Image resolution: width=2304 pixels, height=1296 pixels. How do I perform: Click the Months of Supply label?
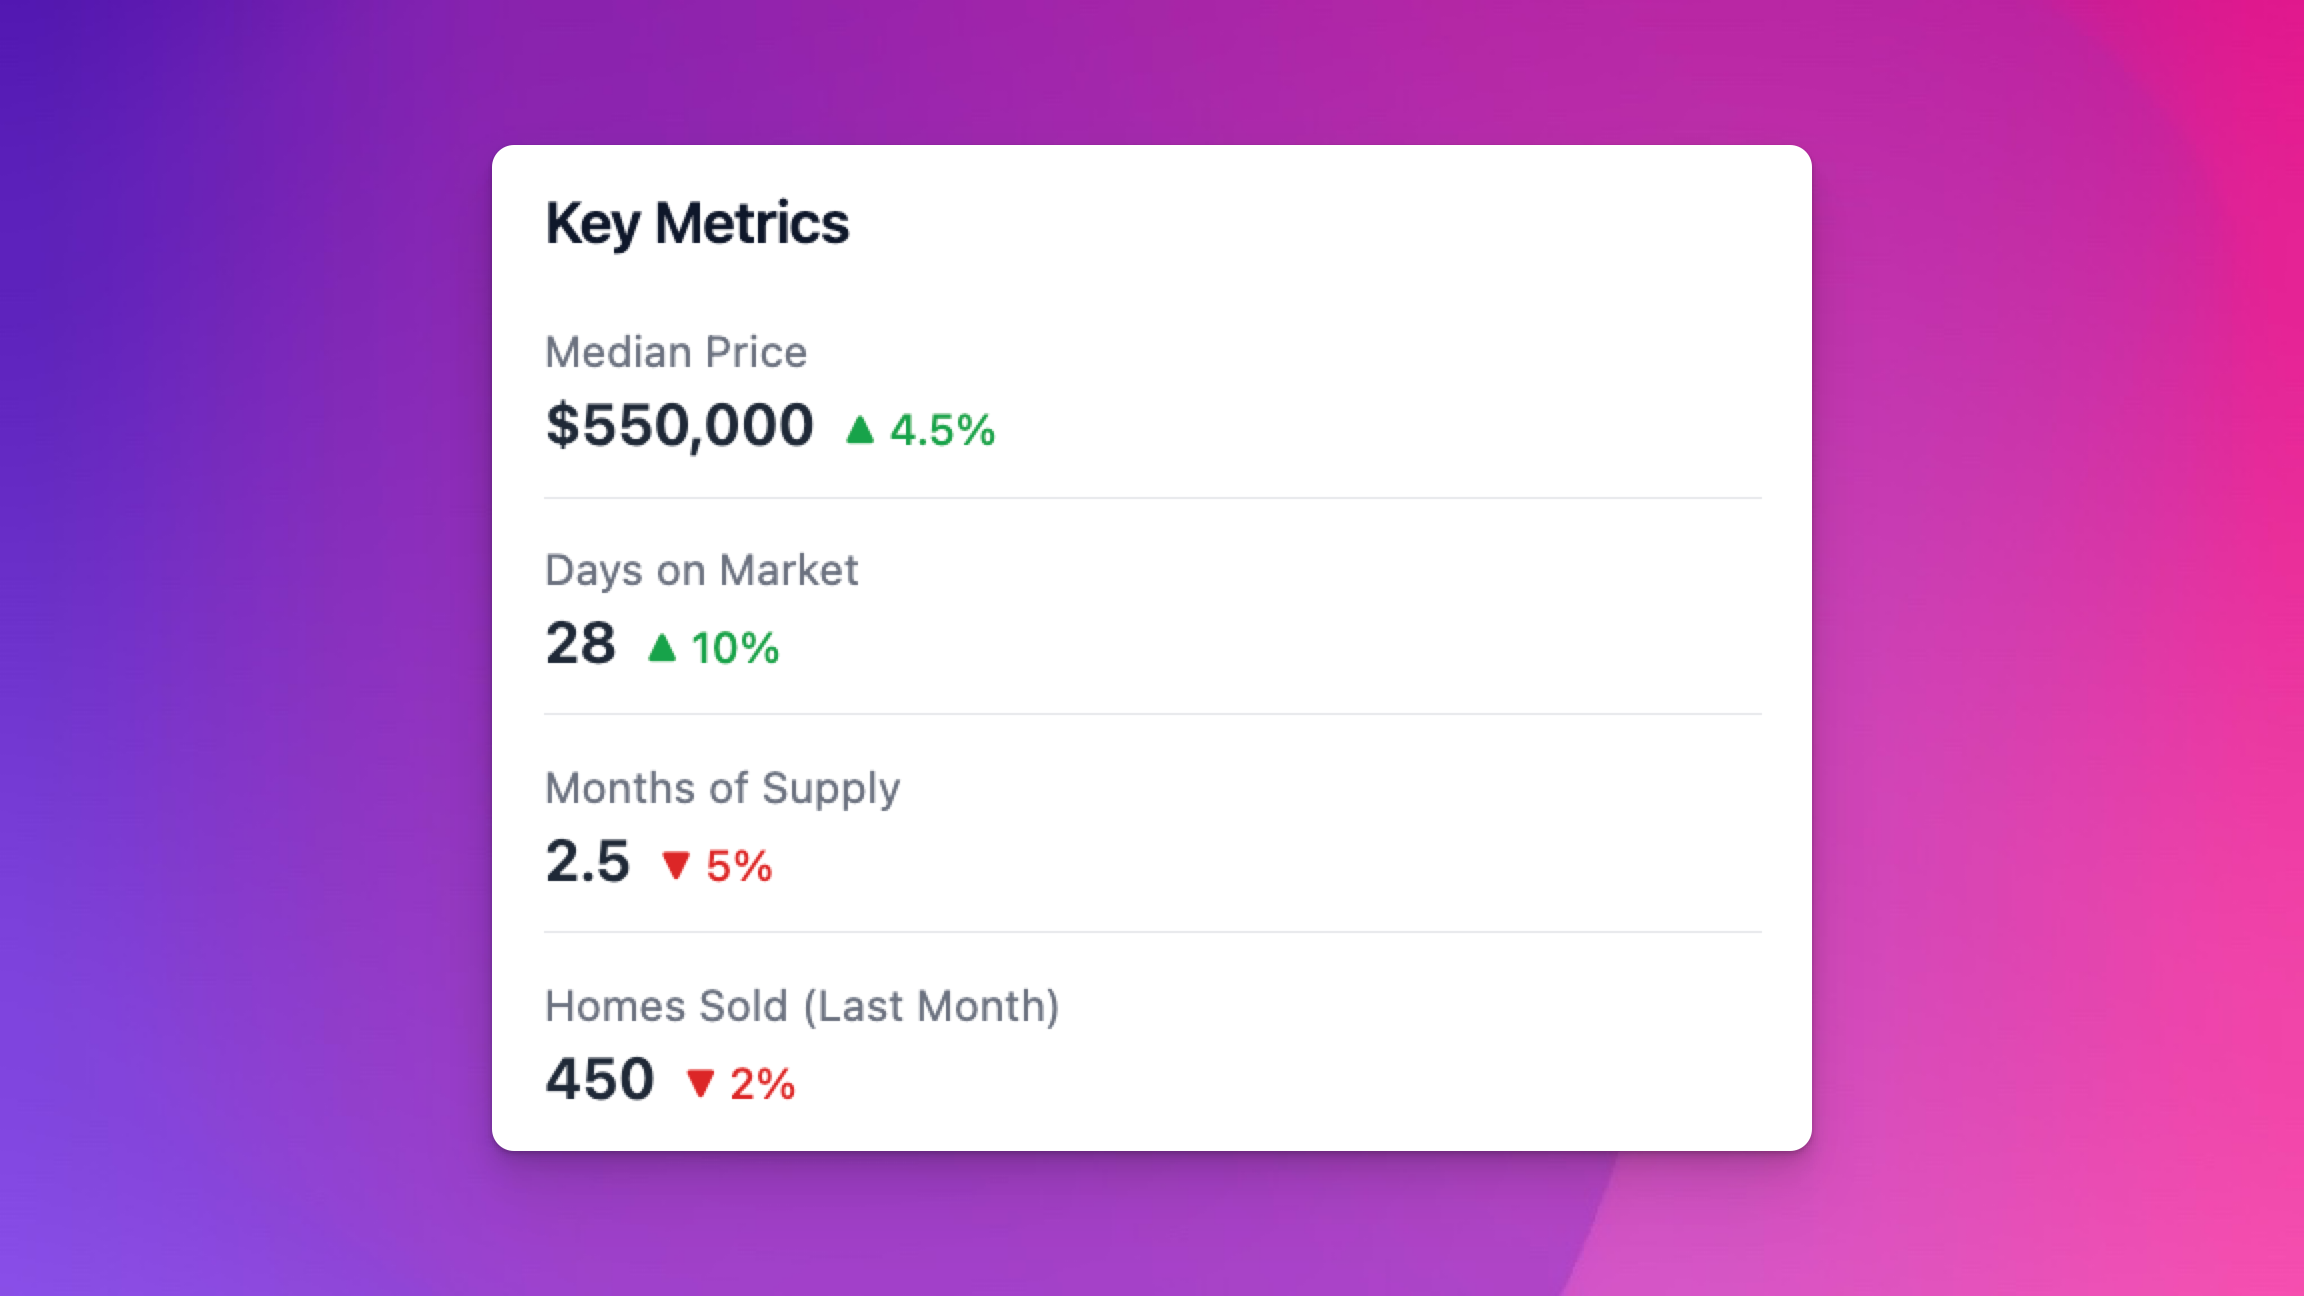point(722,788)
